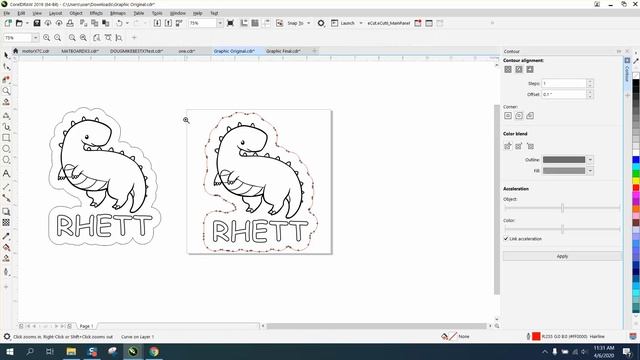This screenshot has height=360, width=640.
Task: Select the mitered corner option
Action: 508,116
